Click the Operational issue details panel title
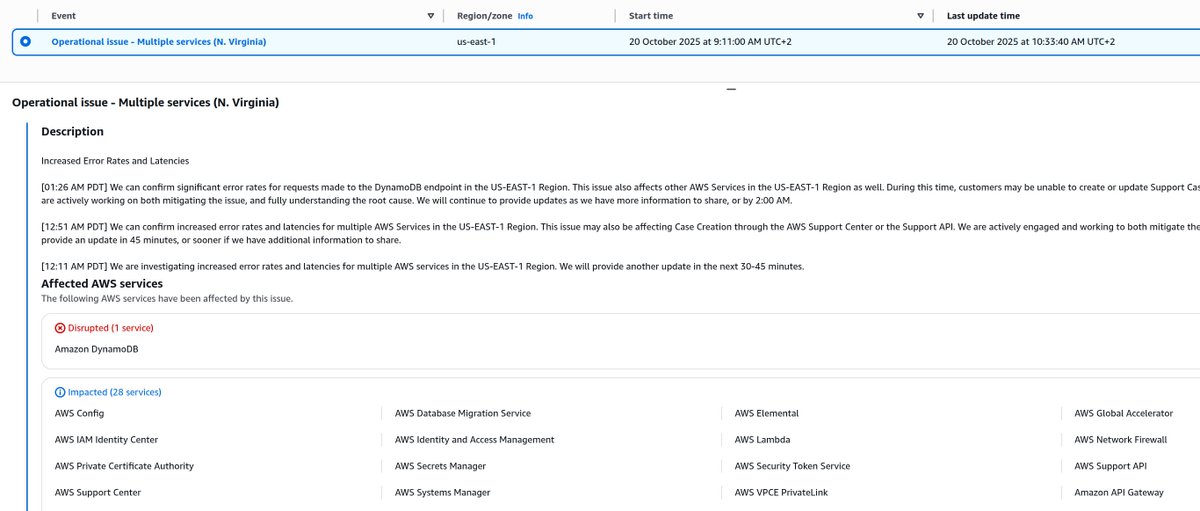 coord(145,102)
